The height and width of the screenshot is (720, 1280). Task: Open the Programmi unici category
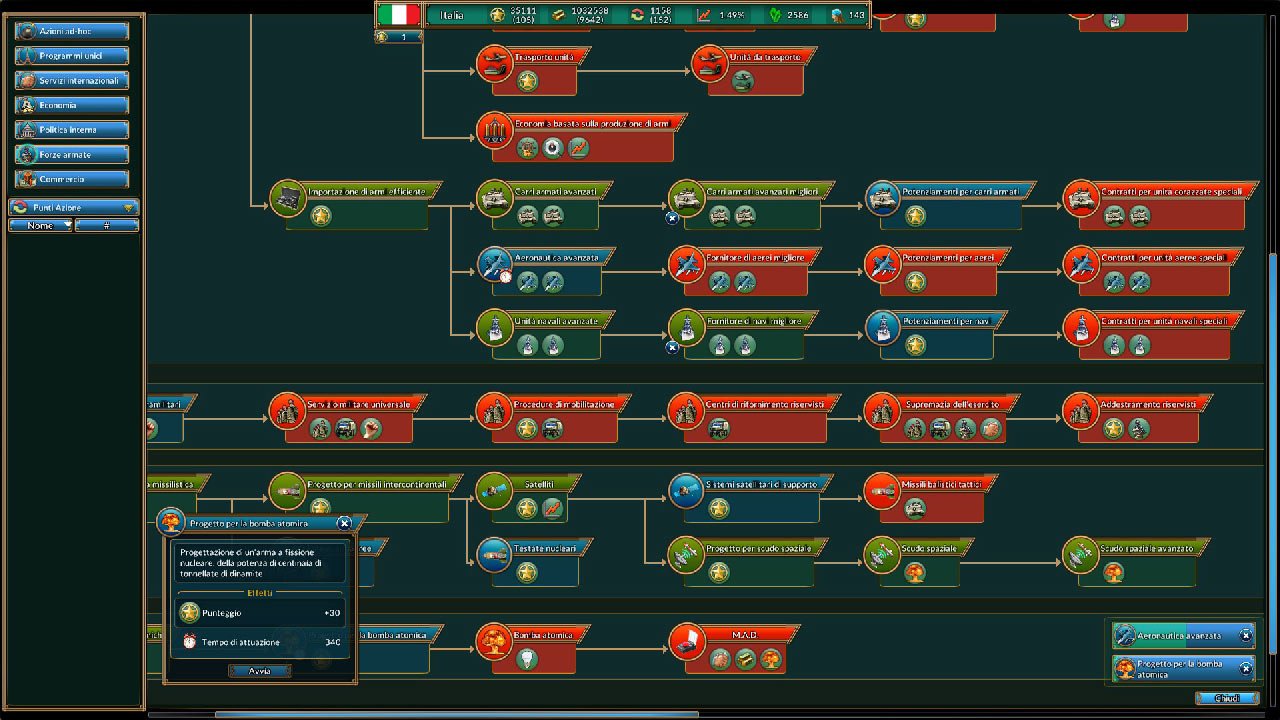pos(71,56)
